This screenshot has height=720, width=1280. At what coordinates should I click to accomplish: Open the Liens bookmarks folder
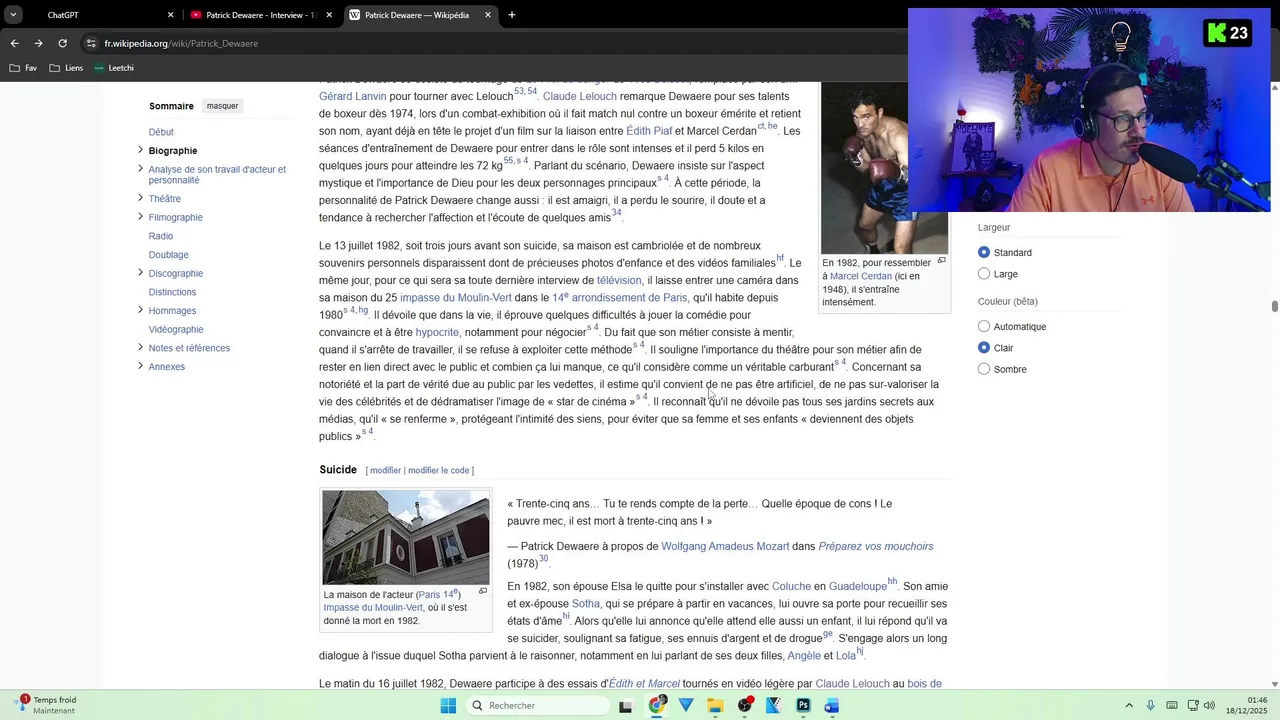click(66, 68)
